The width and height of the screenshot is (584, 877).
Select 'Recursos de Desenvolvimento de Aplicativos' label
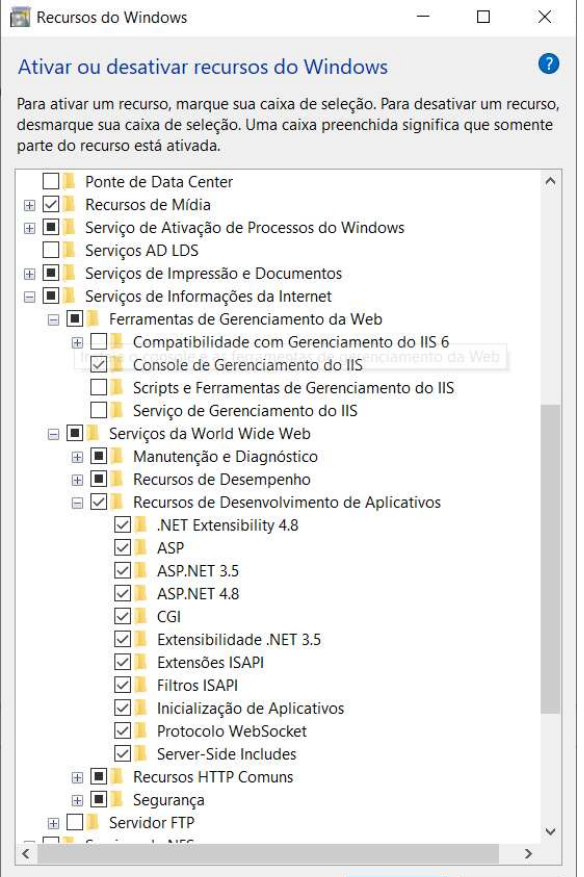(x=287, y=502)
